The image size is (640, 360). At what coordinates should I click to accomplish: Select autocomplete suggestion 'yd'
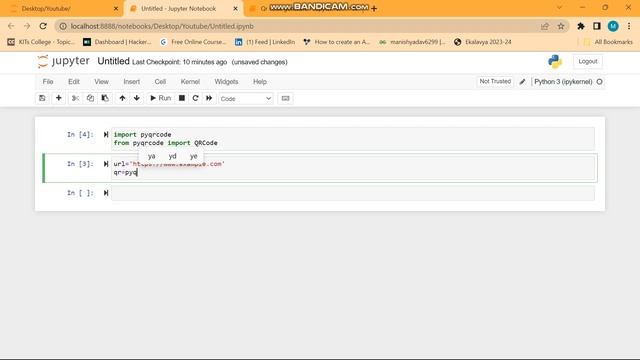172,156
